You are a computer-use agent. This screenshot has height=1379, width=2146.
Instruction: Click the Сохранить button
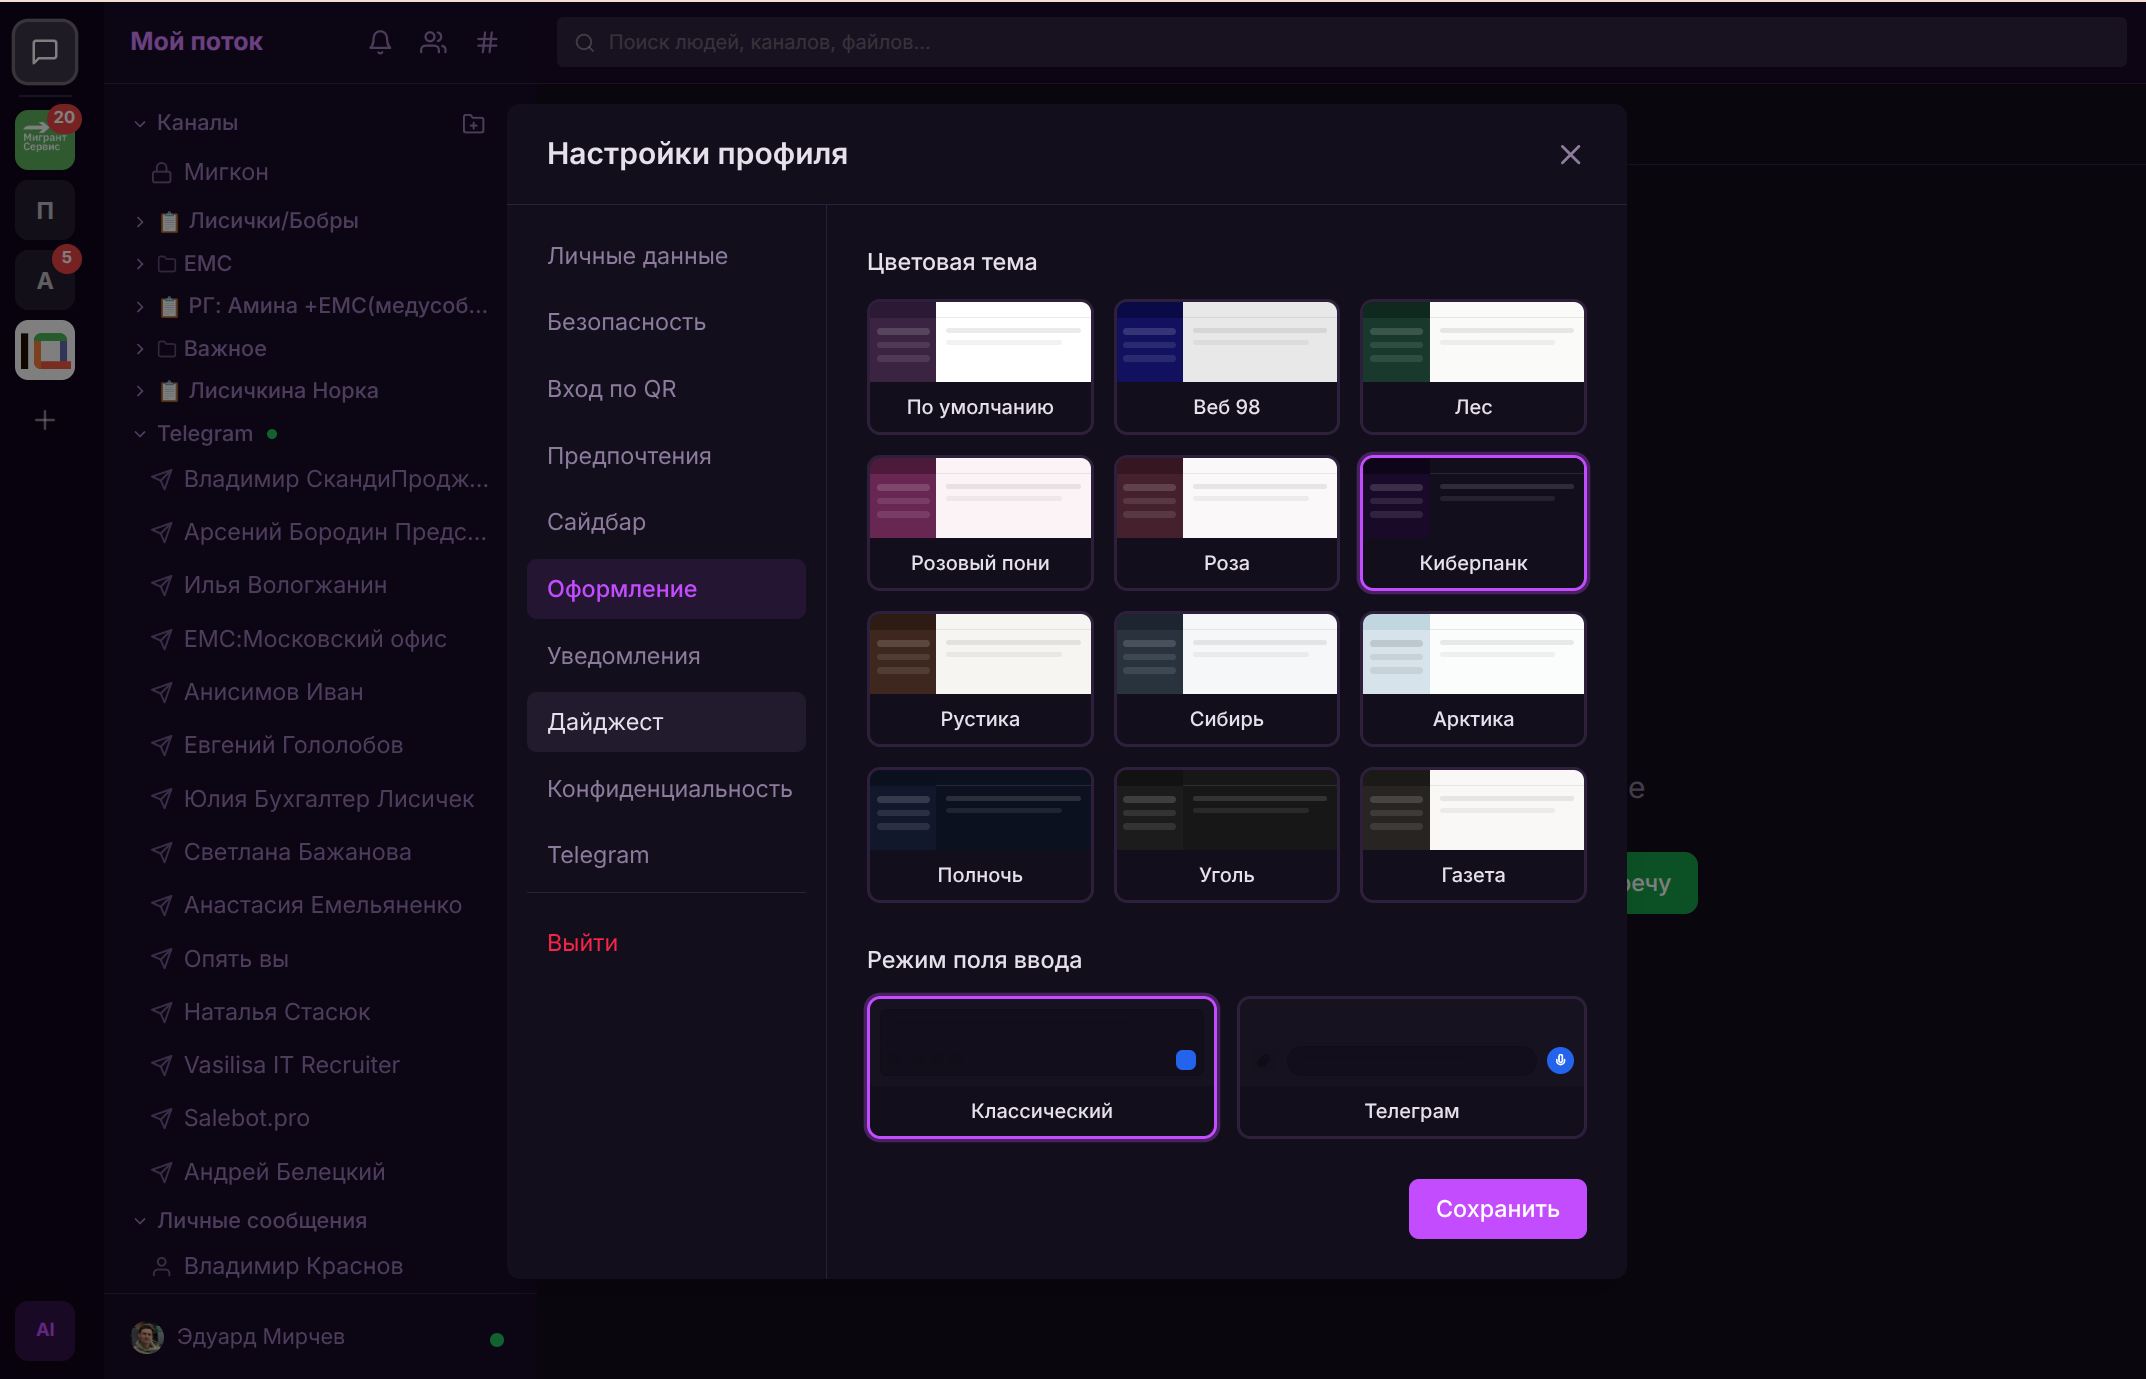(x=1497, y=1209)
